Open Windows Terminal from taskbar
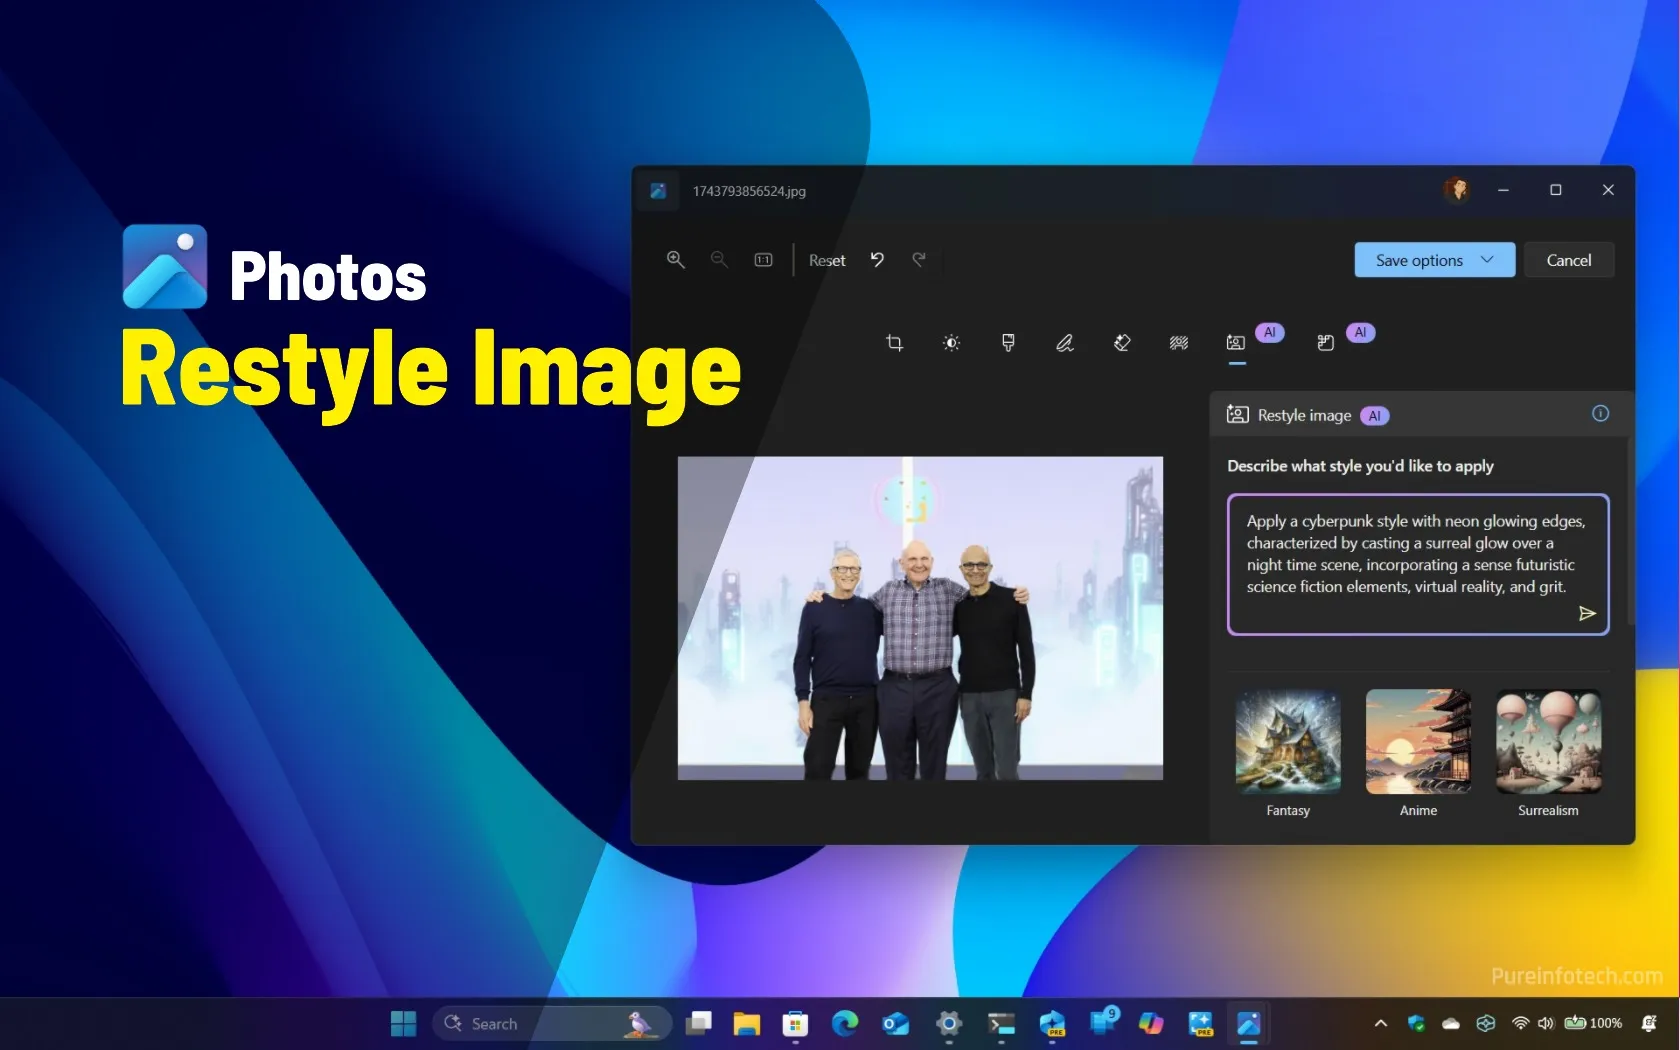This screenshot has height=1050, width=1680. coord(1001,1023)
